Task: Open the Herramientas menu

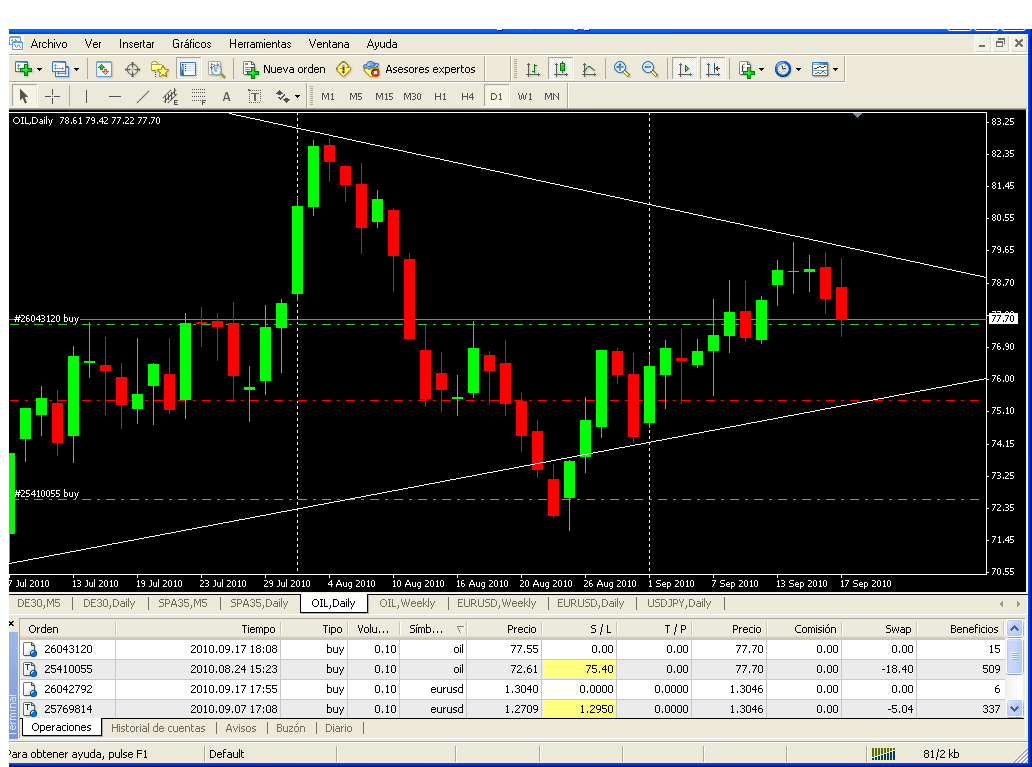Action: pyautogui.click(x=260, y=44)
